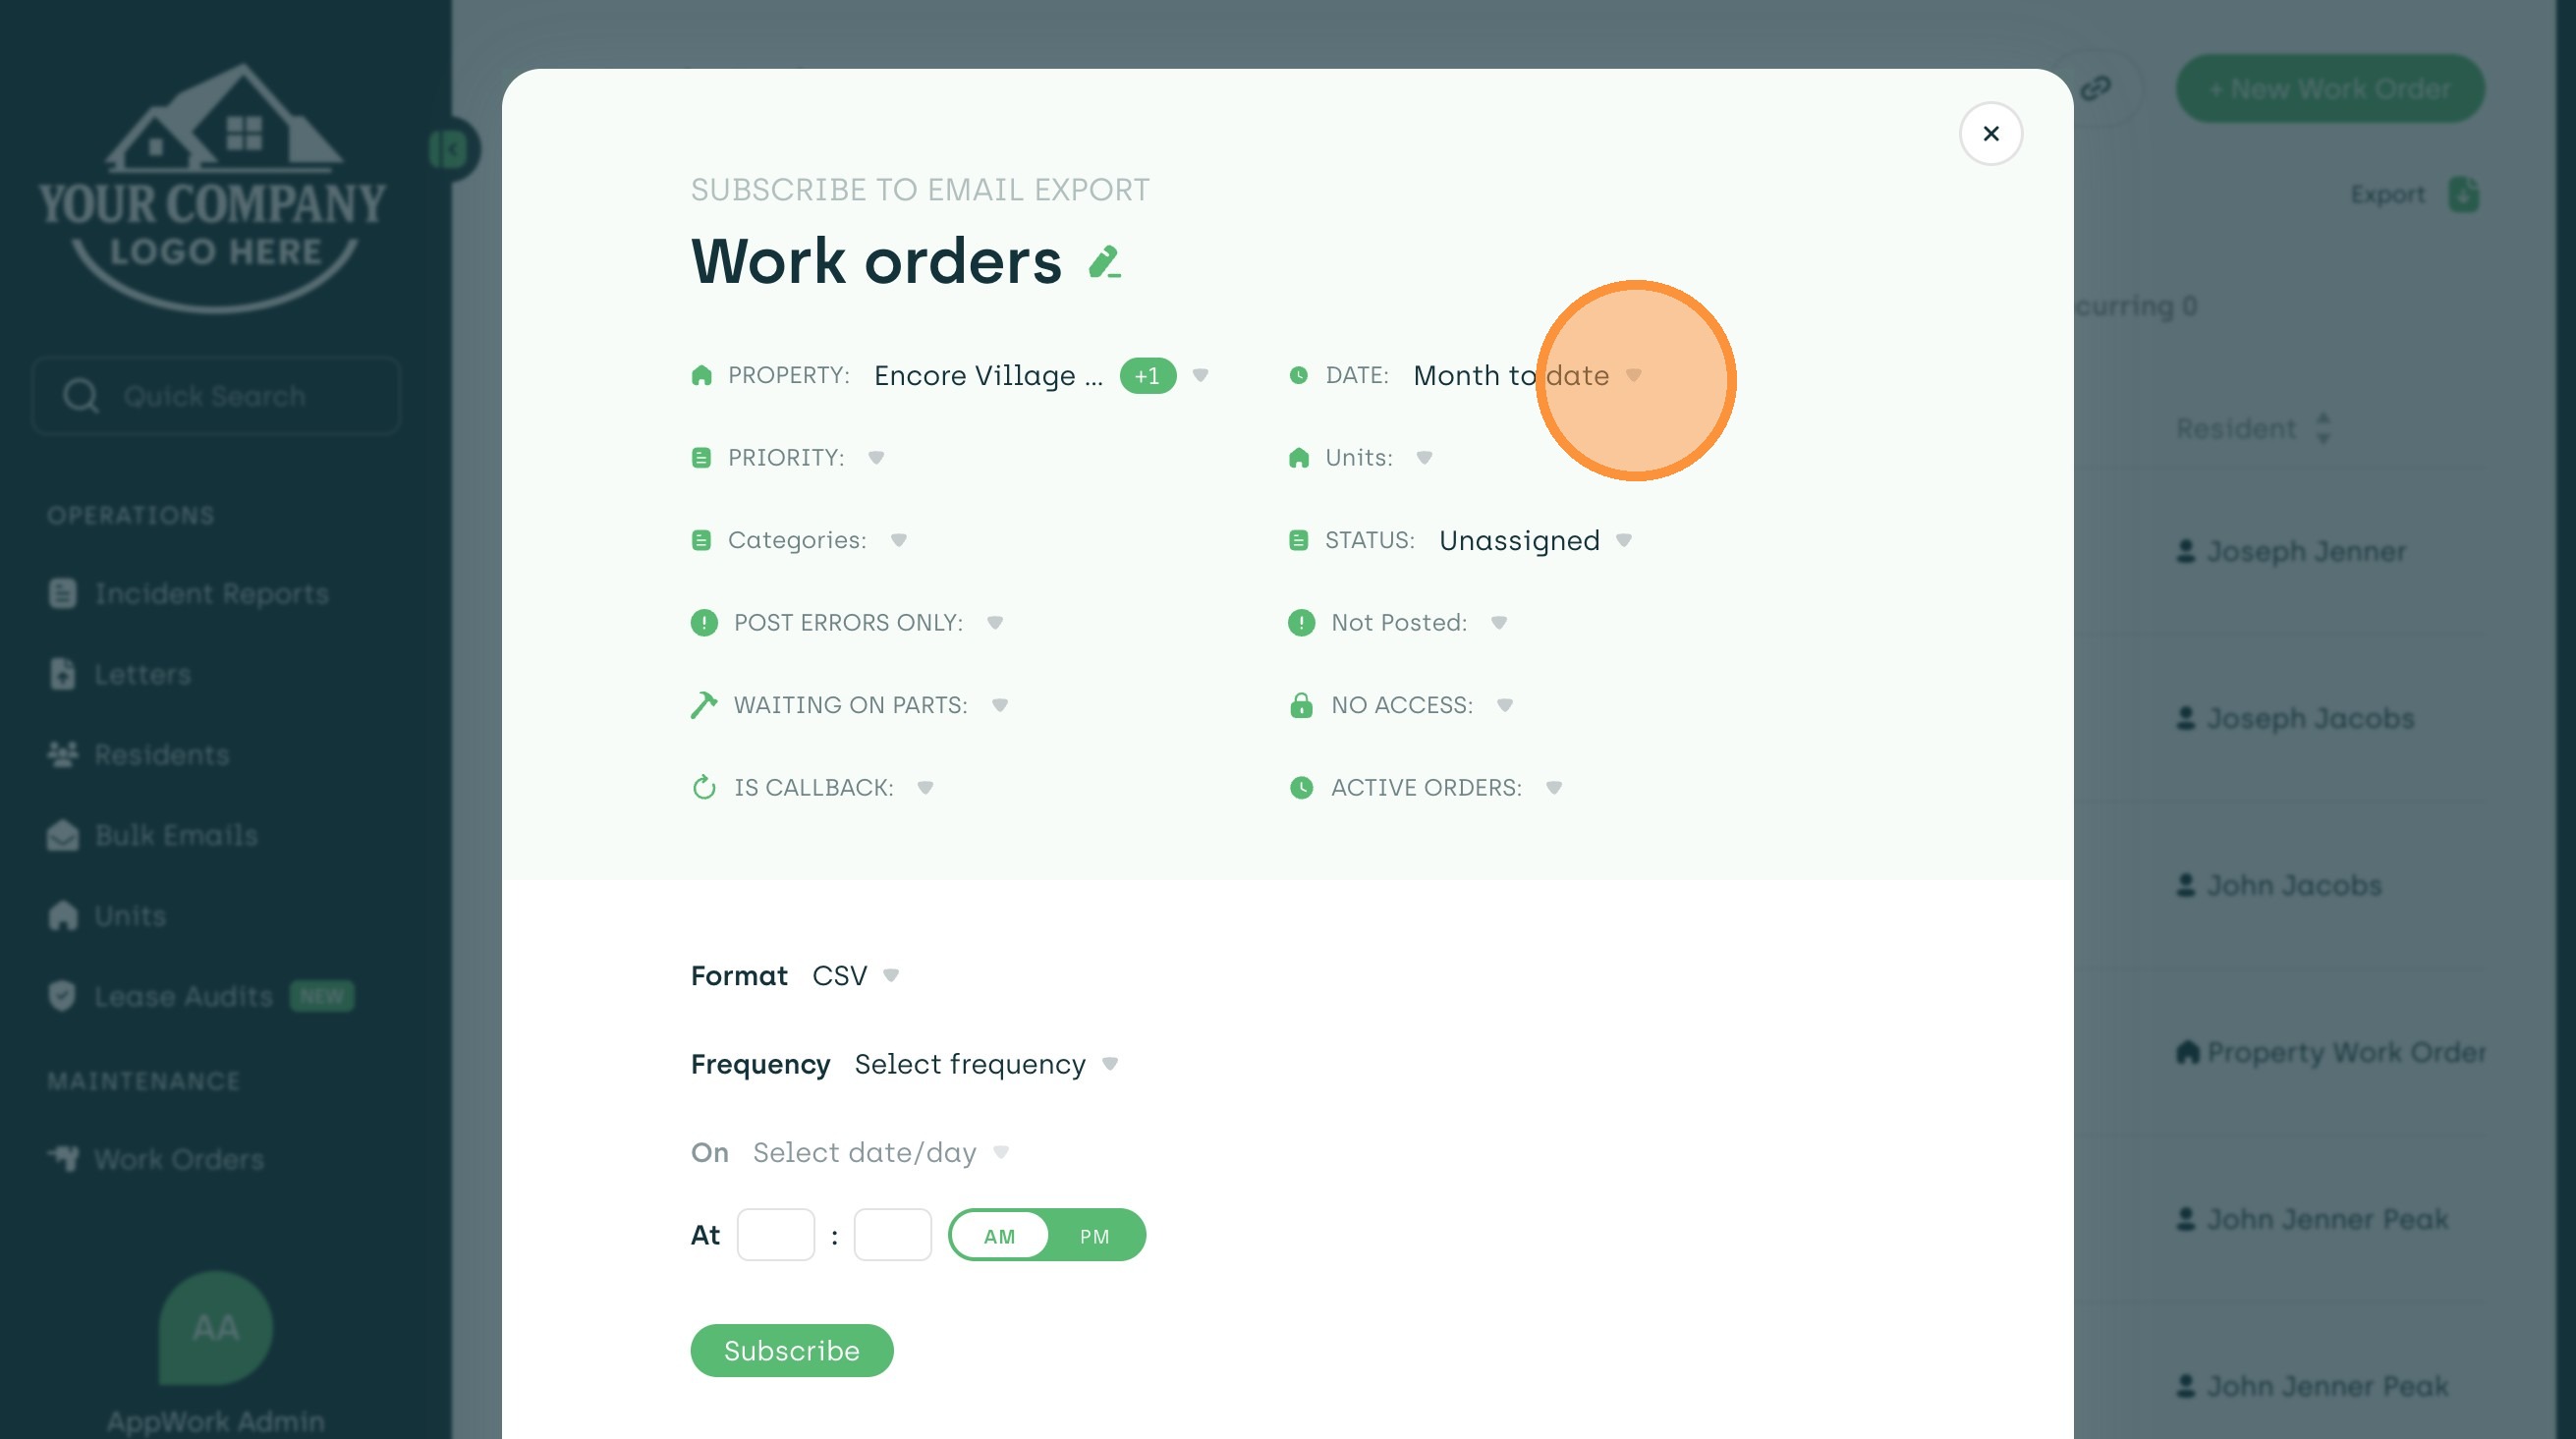Click the copy link icon at top
The image size is (2576, 1439).
[x=2095, y=89]
